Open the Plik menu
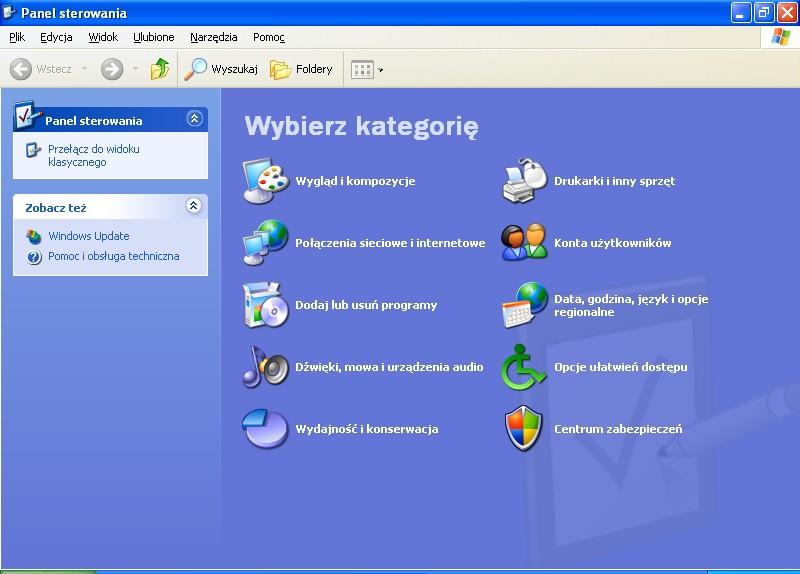The image size is (800, 574). click(17, 37)
